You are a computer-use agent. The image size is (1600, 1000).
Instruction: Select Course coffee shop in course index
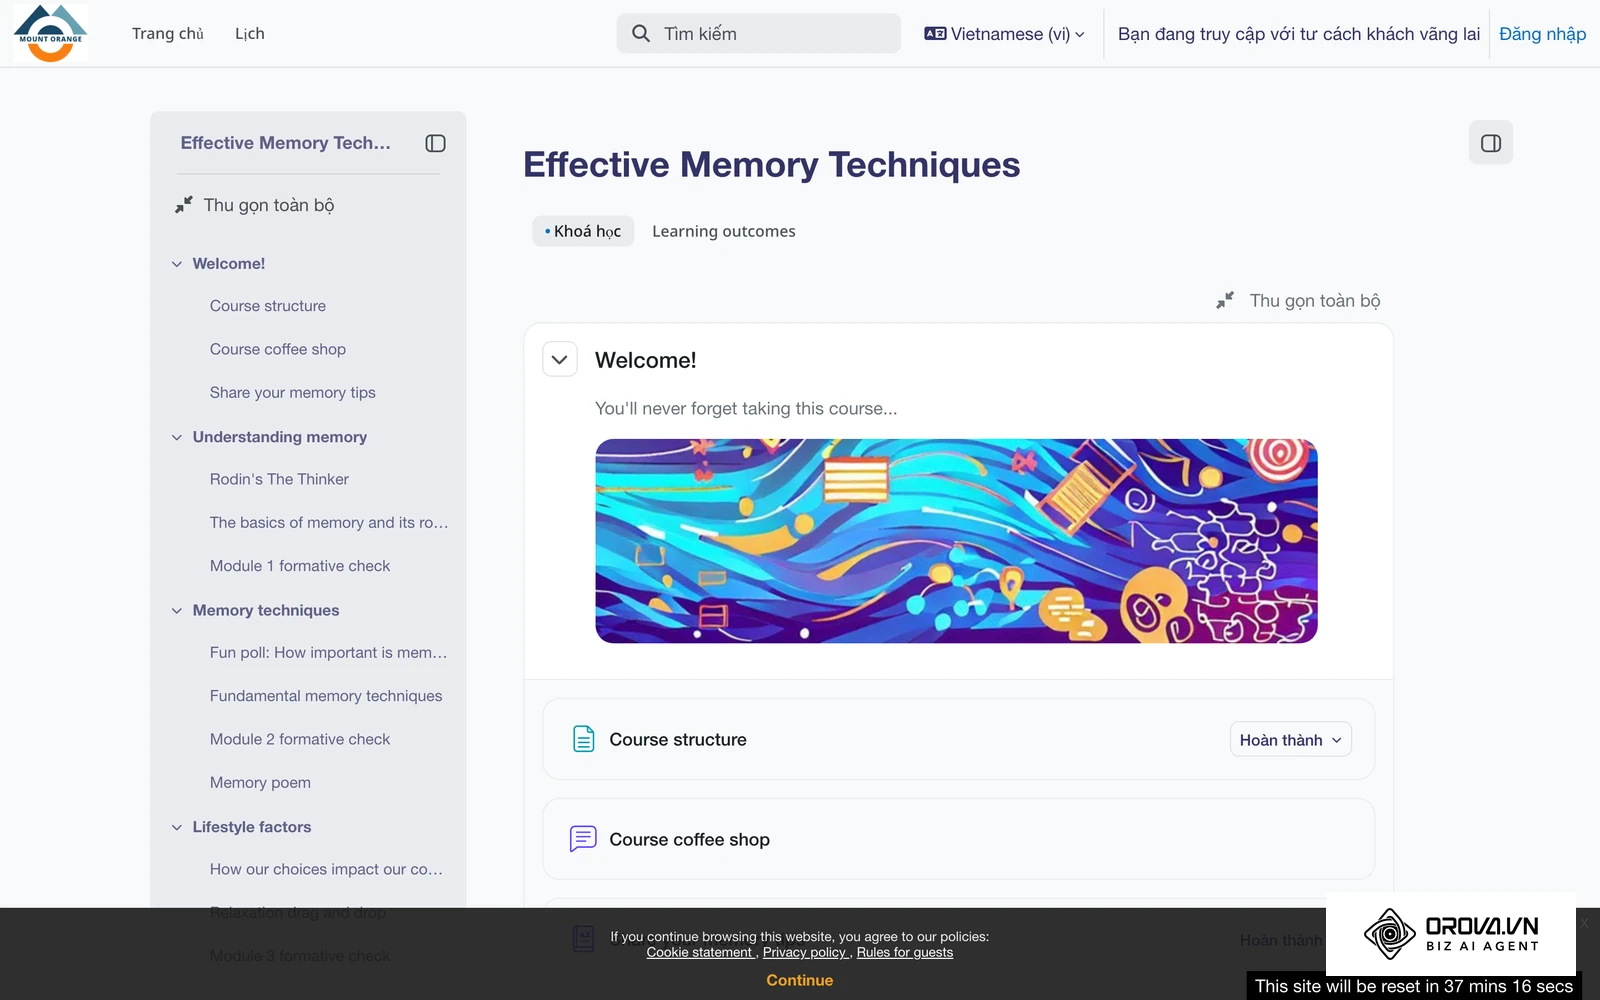click(x=278, y=349)
